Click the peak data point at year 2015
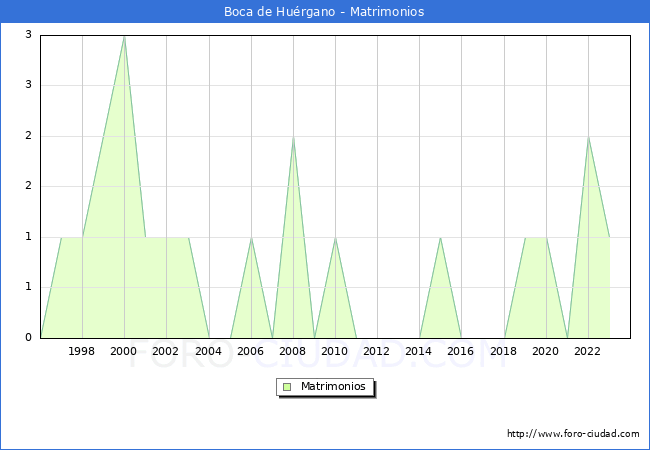 tap(440, 238)
